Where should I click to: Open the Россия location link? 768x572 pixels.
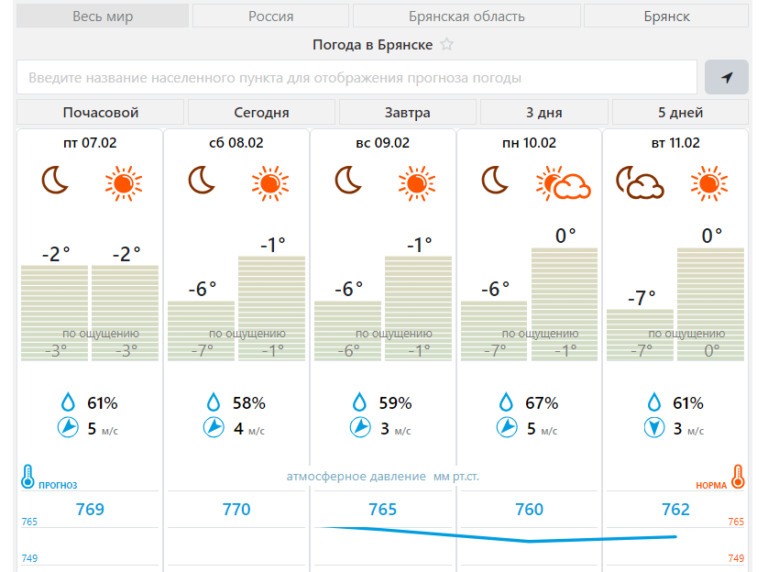(271, 17)
